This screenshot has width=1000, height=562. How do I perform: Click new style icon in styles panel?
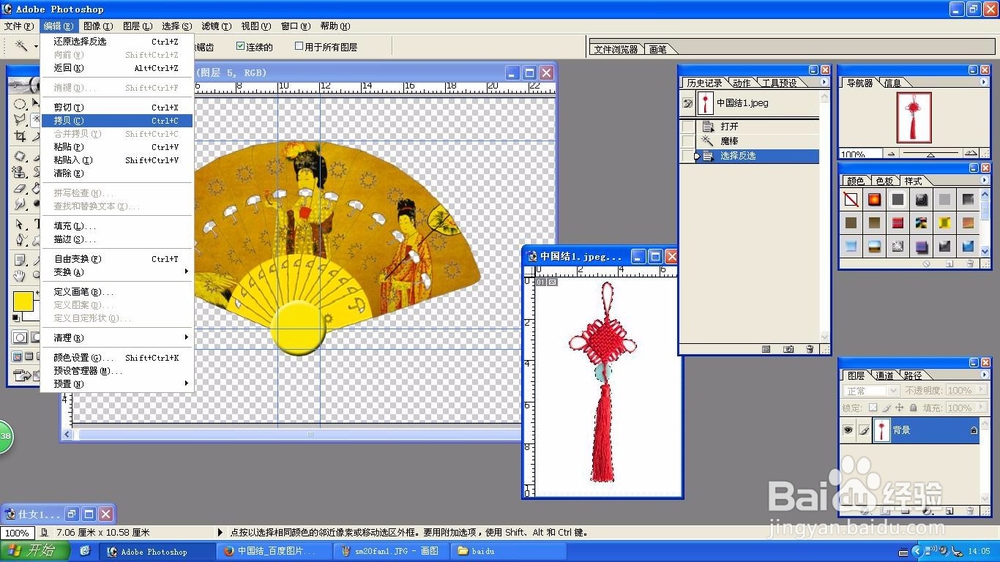pyautogui.click(x=950, y=263)
